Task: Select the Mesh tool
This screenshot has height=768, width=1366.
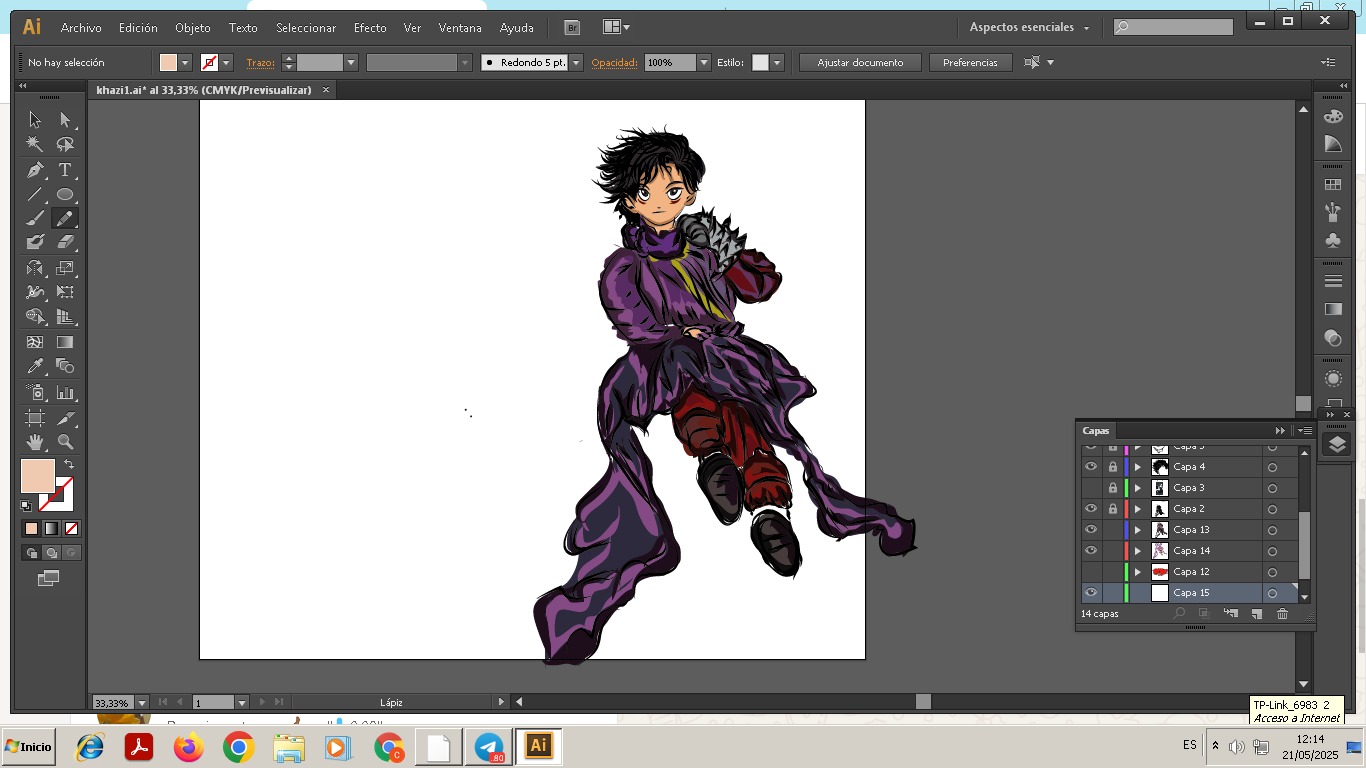Action: (35, 342)
